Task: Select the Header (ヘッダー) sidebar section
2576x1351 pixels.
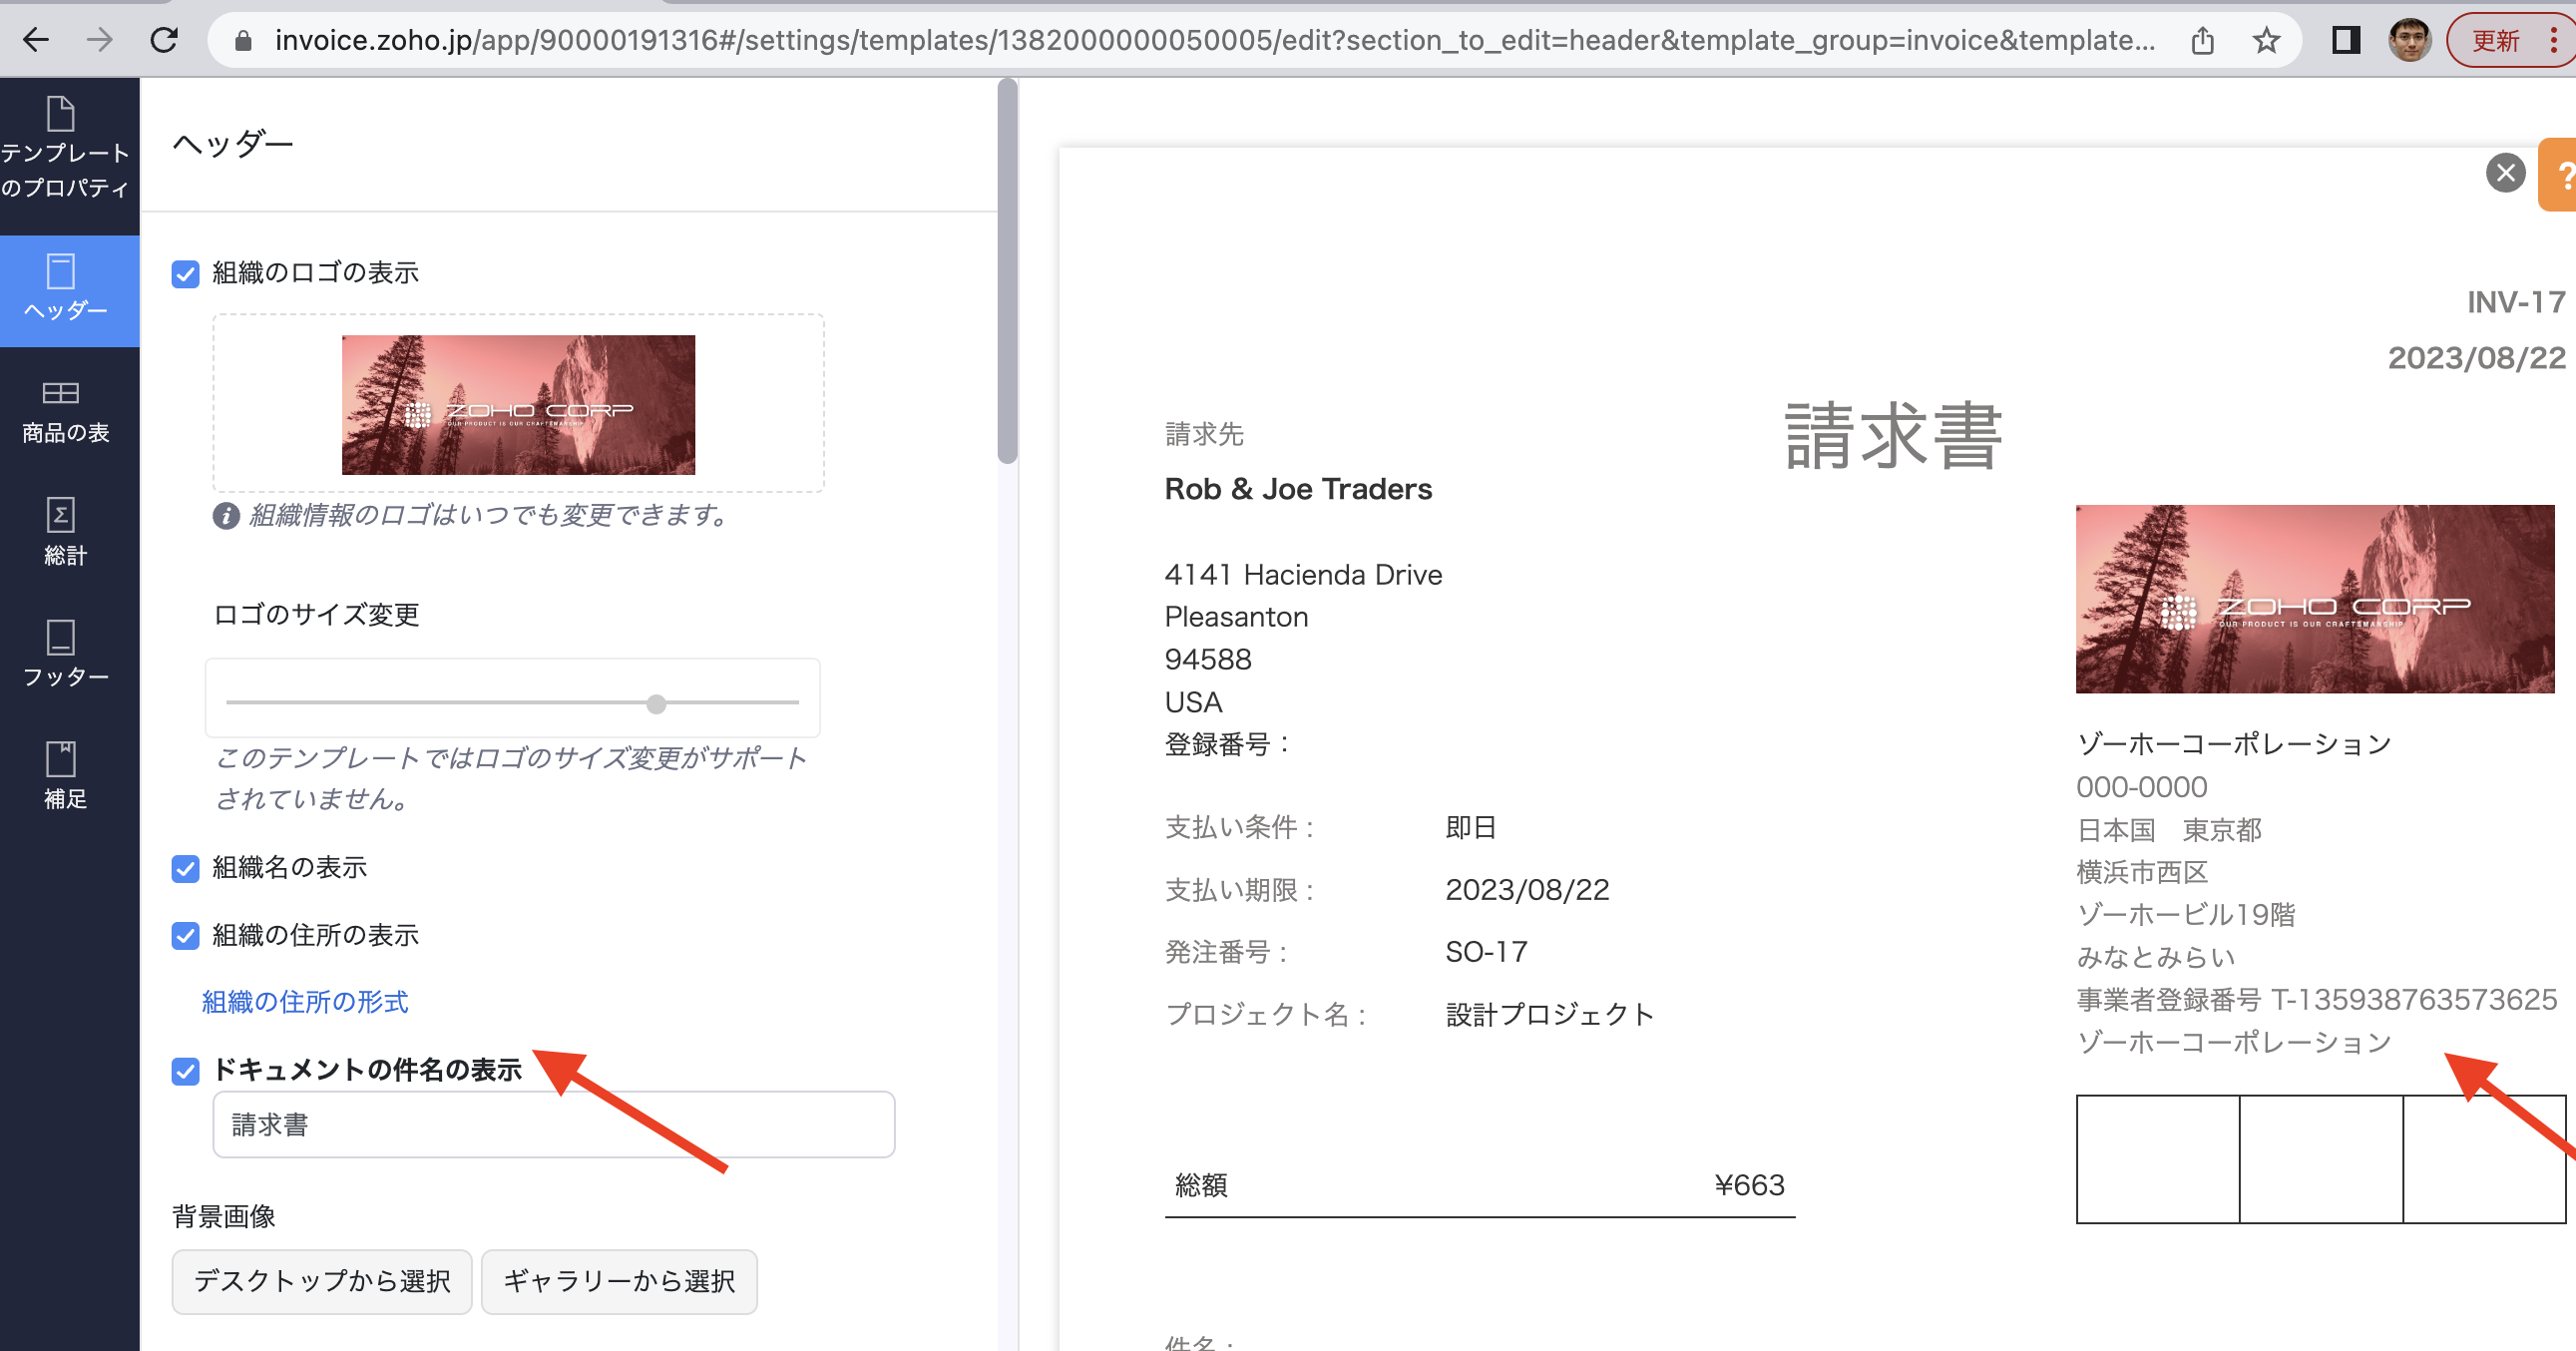Action: [64, 289]
